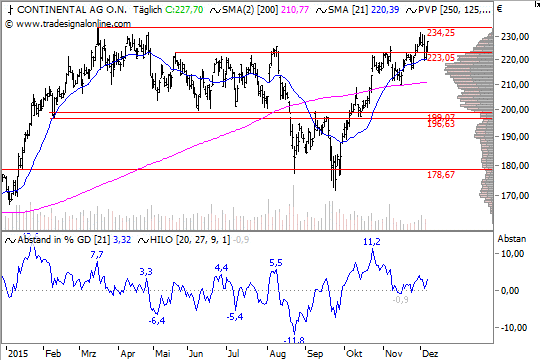The width and height of the screenshot is (540, 360).
Task: Click the Mrz time axis label
Action: tap(89, 354)
